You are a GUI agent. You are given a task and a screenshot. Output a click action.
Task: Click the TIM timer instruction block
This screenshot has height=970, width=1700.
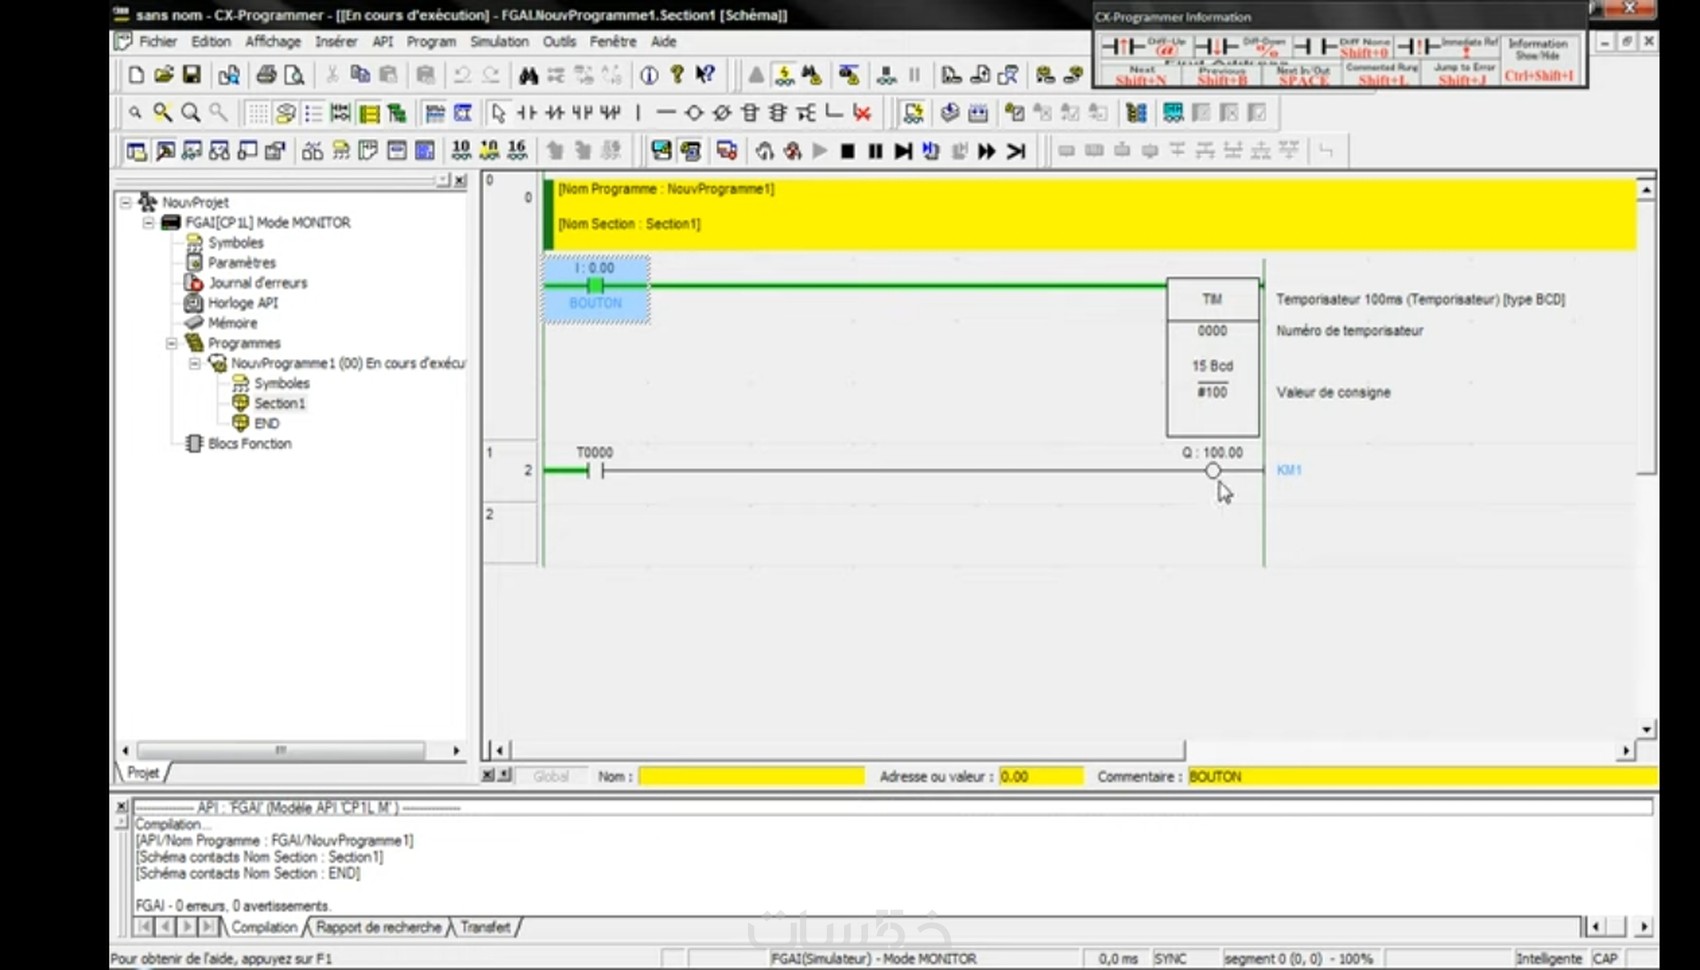tap(1212, 356)
